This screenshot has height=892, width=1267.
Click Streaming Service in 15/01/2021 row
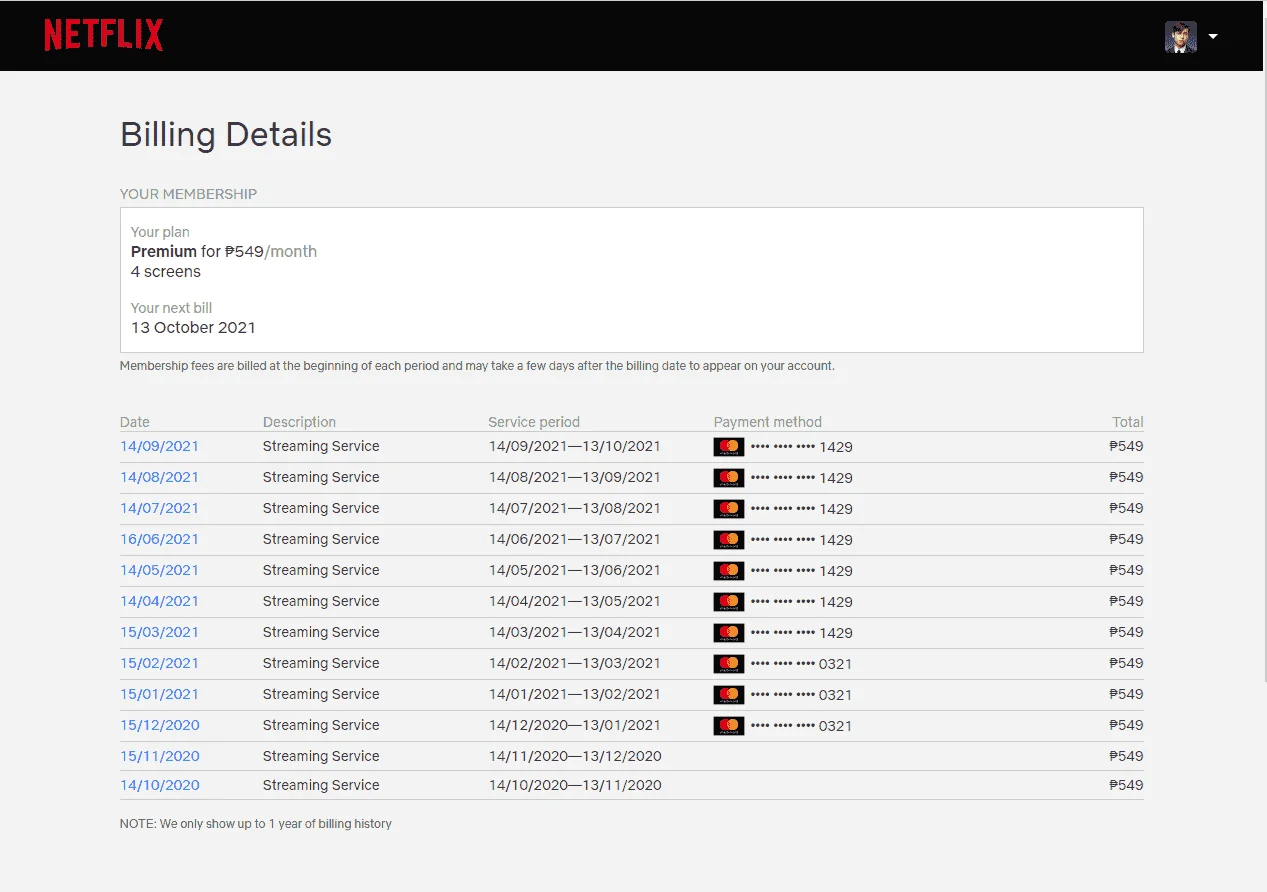pos(321,694)
